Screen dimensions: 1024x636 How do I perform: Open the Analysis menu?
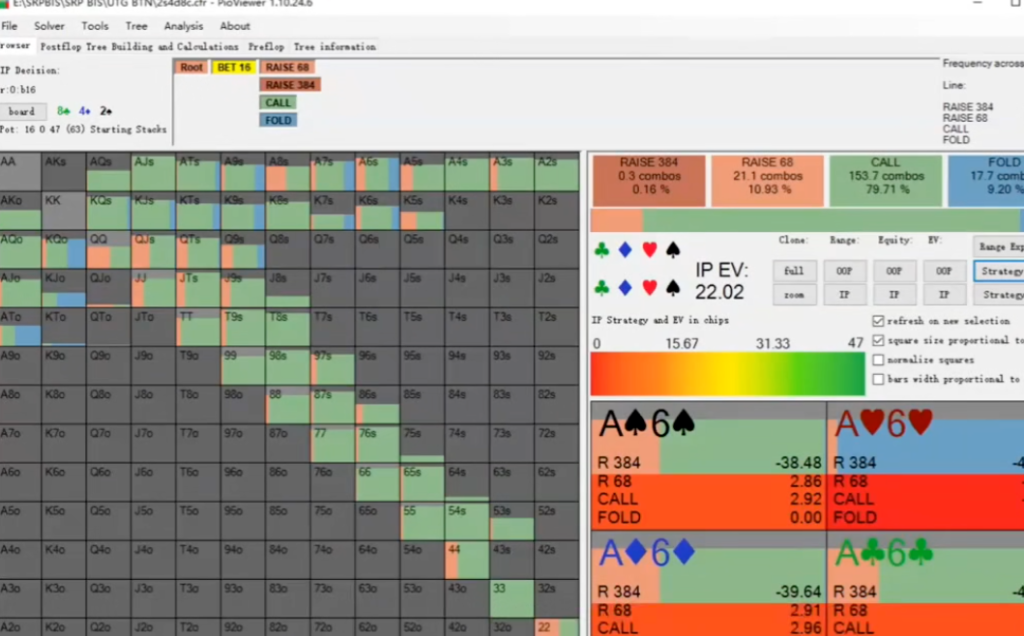tap(183, 26)
